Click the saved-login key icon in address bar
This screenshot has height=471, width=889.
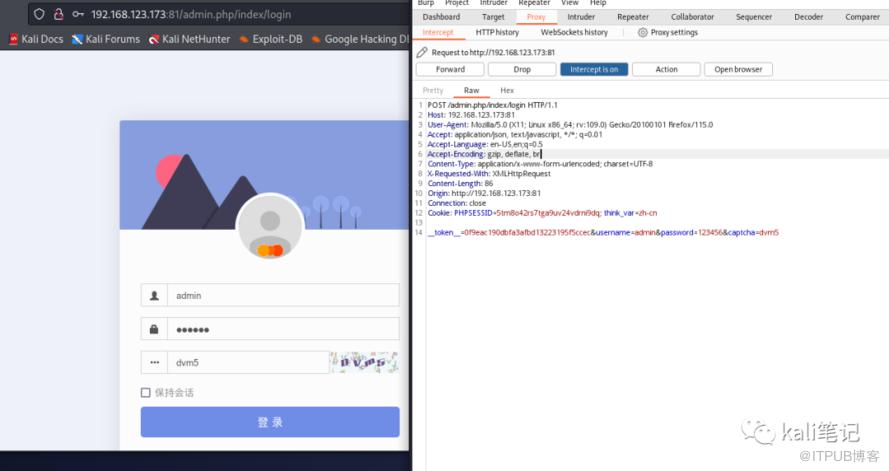[78, 14]
